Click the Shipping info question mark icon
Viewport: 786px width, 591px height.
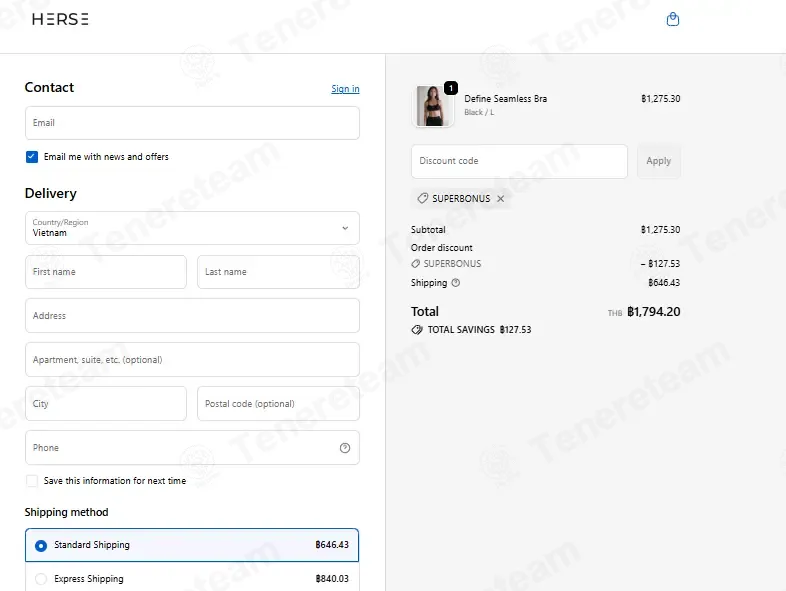[455, 283]
